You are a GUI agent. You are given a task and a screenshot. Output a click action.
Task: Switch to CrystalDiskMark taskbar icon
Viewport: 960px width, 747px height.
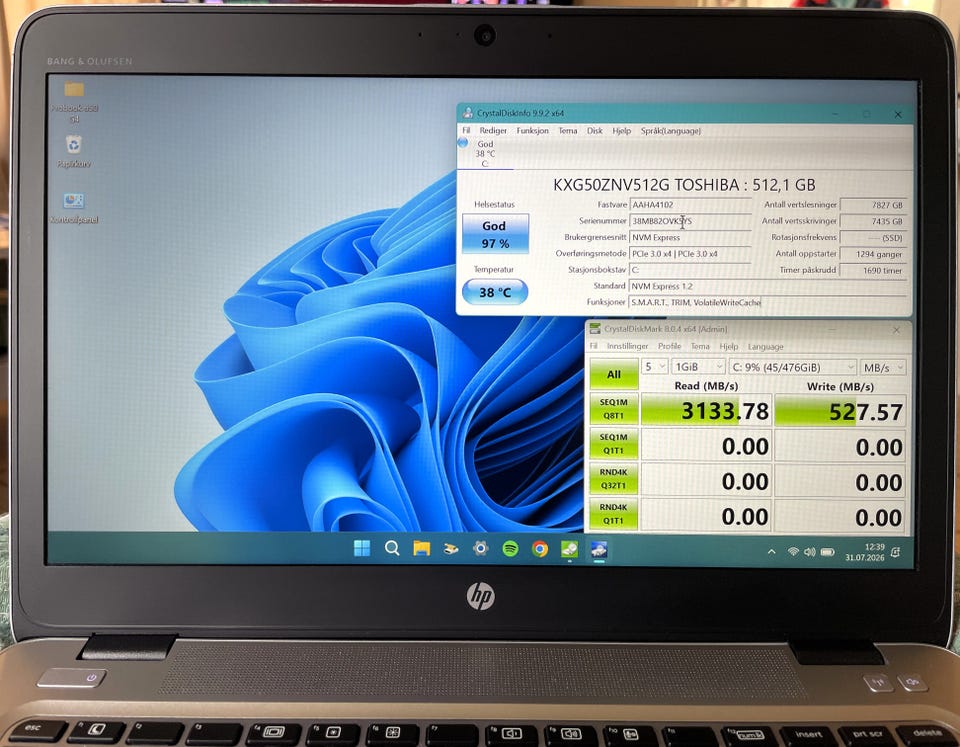(x=569, y=549)
